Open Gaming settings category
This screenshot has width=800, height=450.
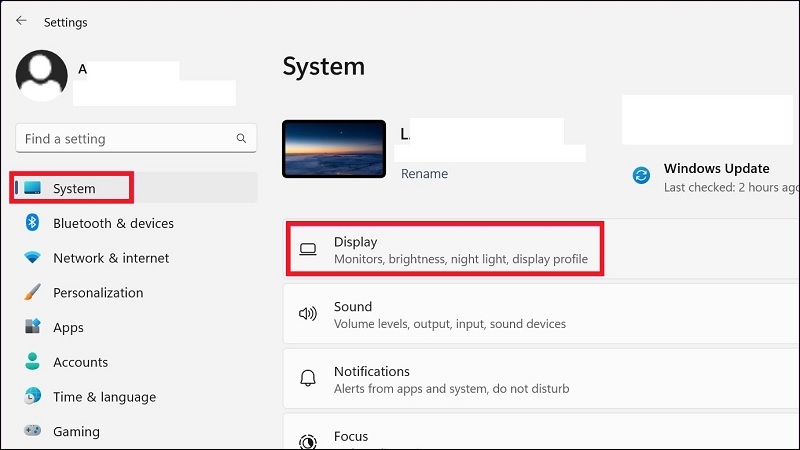coord(136,431)
